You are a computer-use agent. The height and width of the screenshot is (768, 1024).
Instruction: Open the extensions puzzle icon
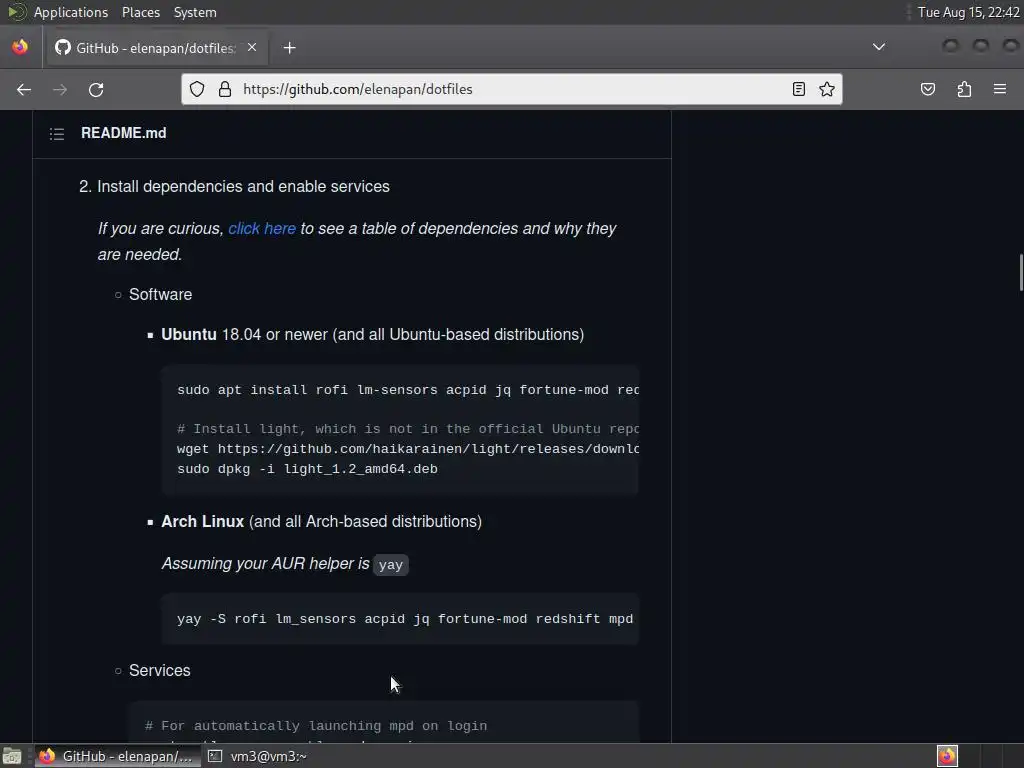click(x=964, y=89)
